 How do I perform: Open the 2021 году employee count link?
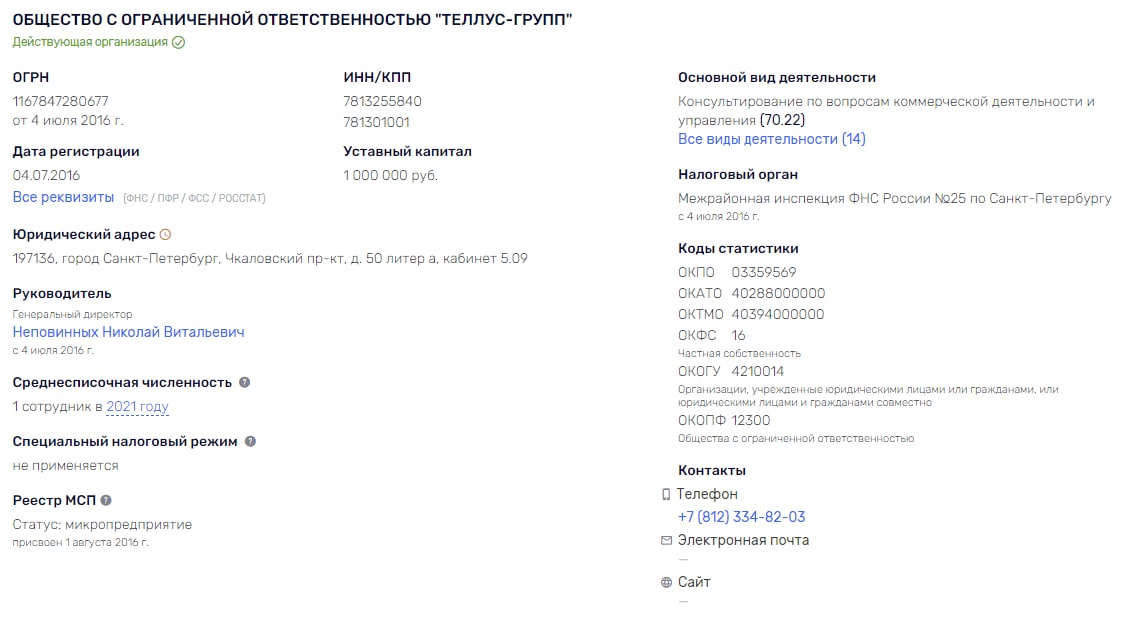[137, 407]
